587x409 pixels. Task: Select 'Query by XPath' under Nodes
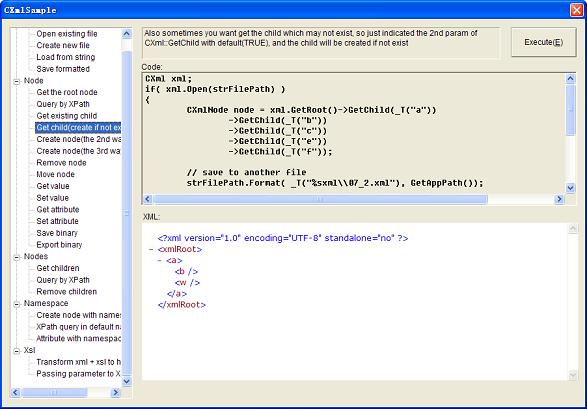pos(63,280)
